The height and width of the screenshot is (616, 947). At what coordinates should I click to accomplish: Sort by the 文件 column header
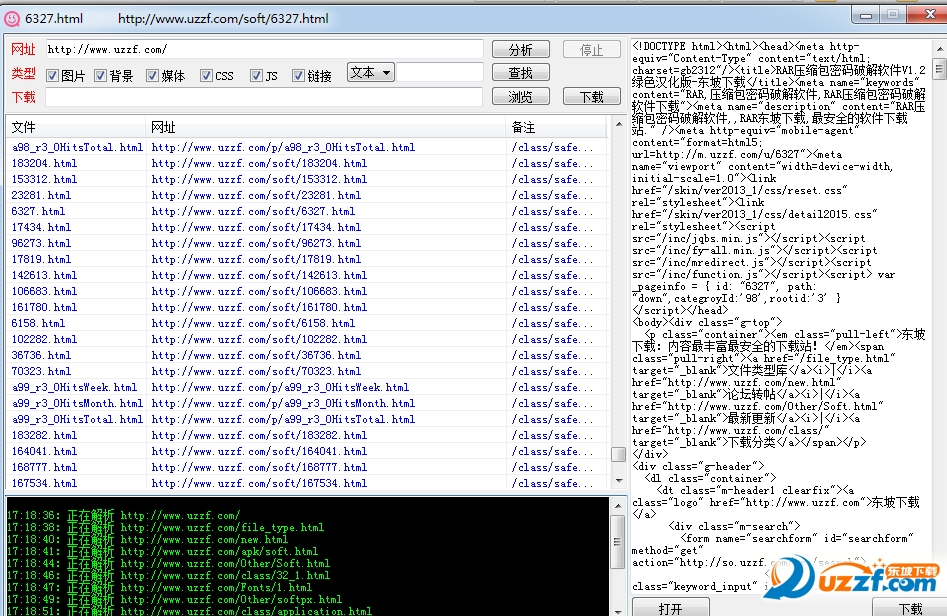[x=75, y=127]
